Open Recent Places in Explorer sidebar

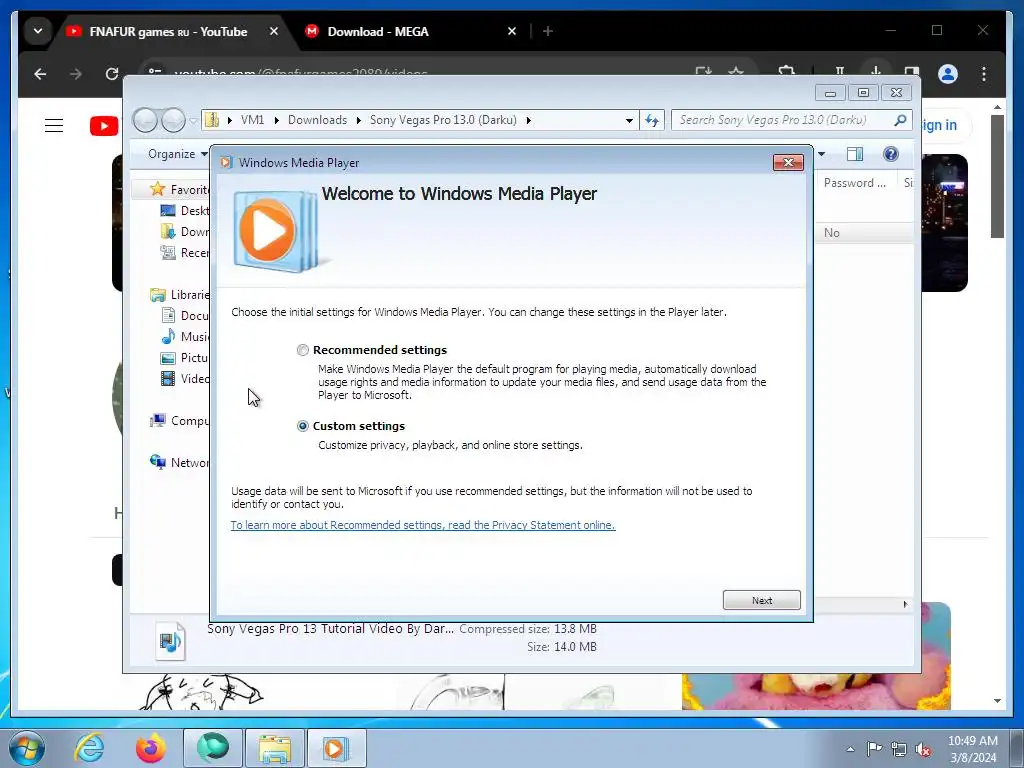pyautogui.click(x=185, y=253)
